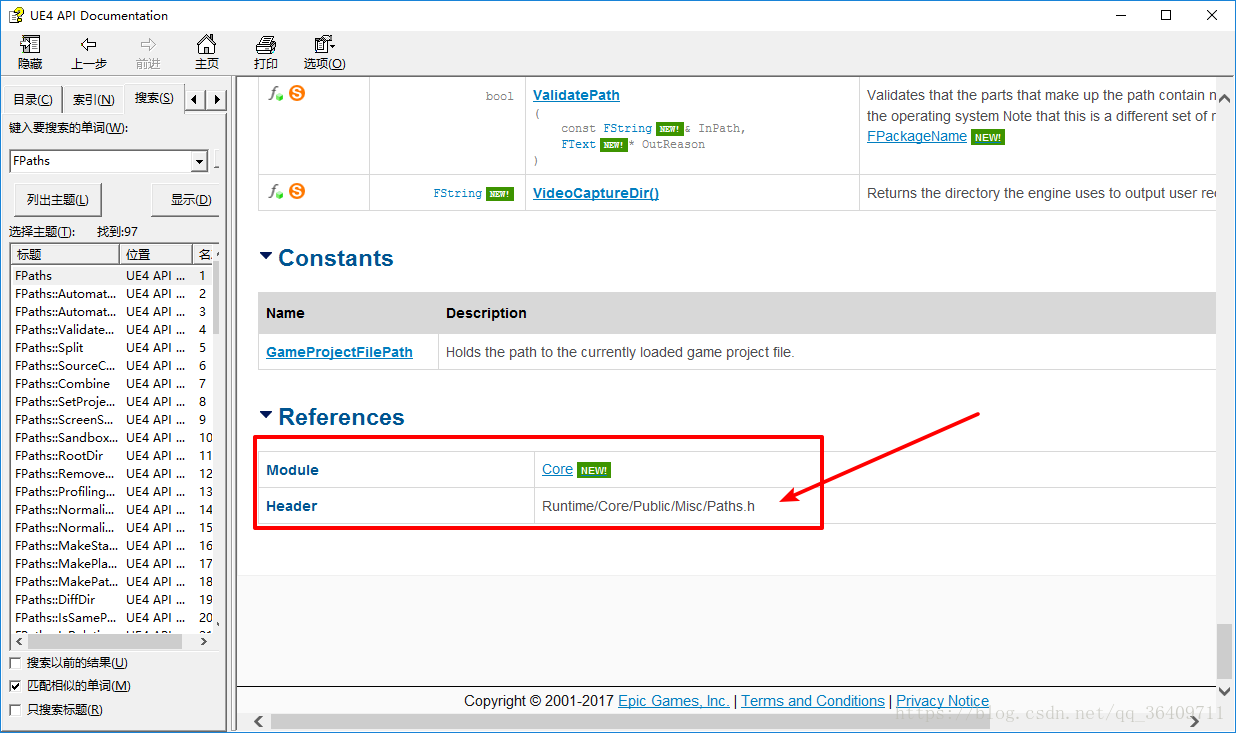Viewport: 1236px width, 733px height.
Task: Select the FPaths::DiffDir result
Action: [x=112, y=600]
